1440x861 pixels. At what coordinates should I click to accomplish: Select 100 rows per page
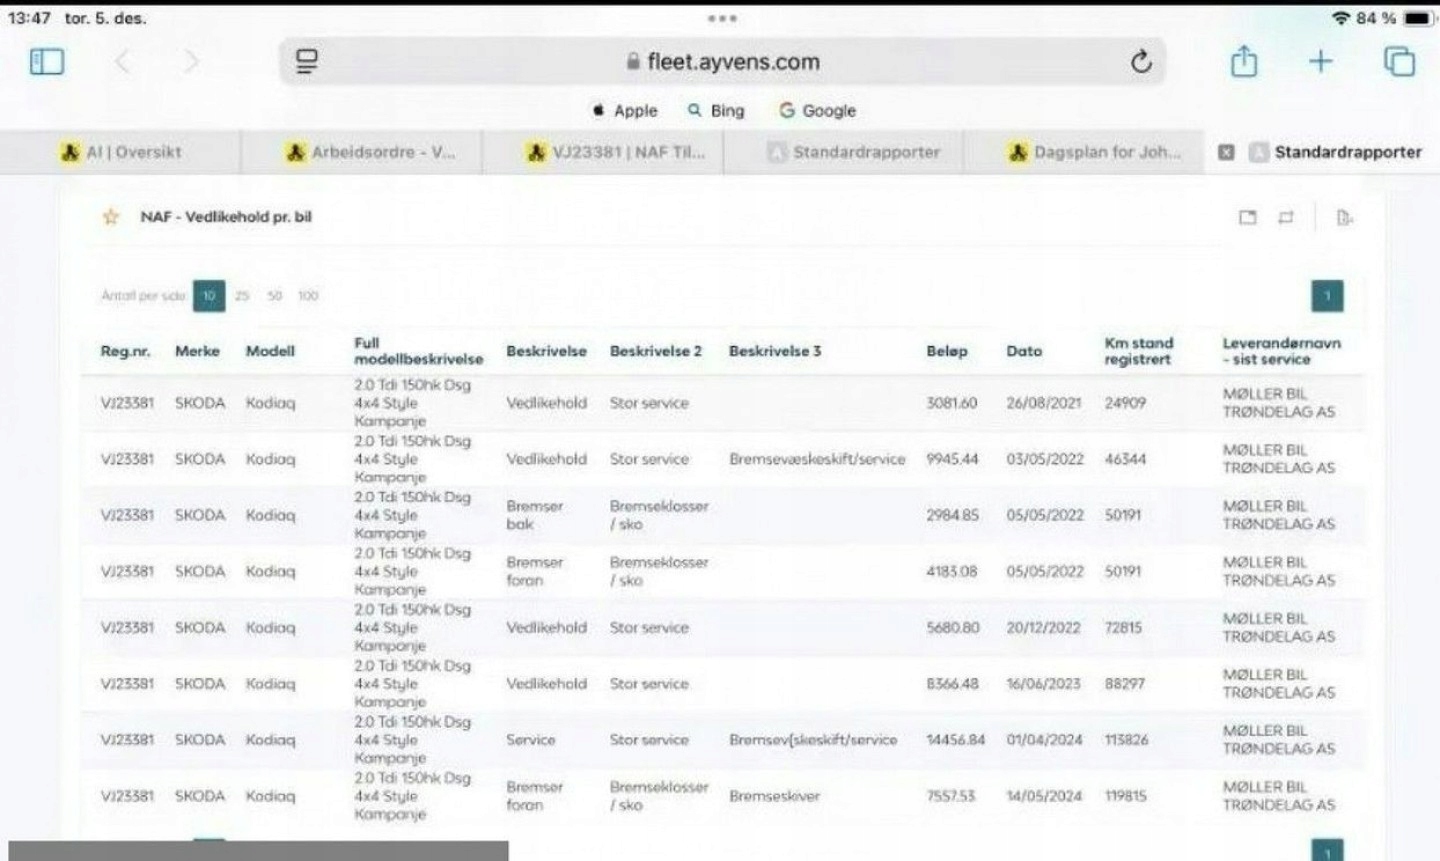pos(308,296)
